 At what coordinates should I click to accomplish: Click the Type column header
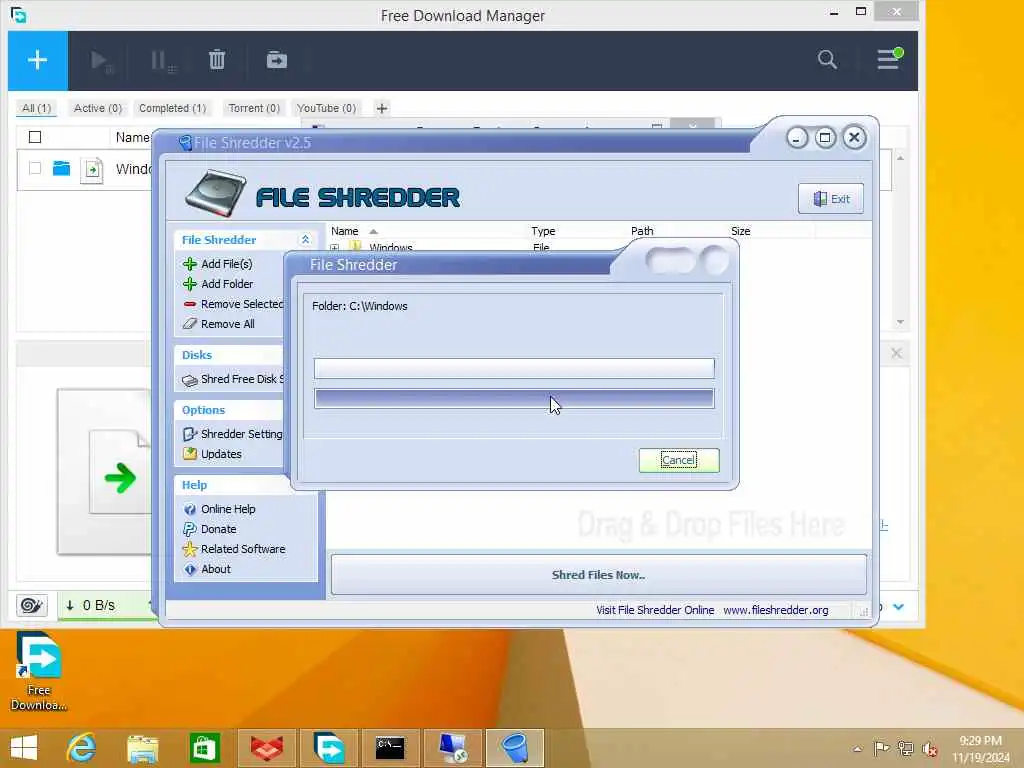coord(543,231)
